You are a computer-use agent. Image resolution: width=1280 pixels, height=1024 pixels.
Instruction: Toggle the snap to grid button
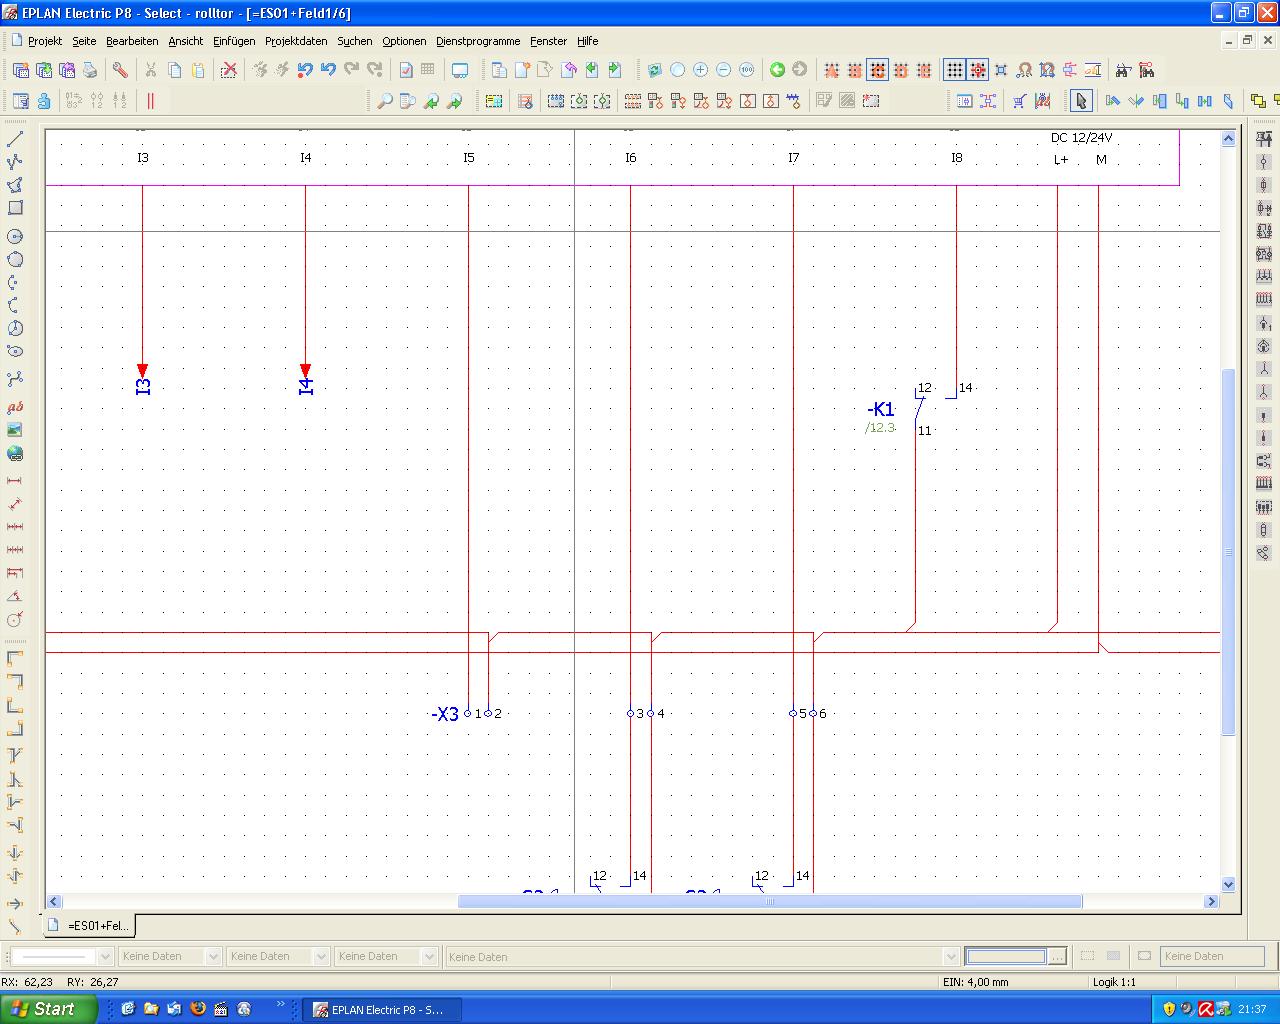[x=978, y=70]
